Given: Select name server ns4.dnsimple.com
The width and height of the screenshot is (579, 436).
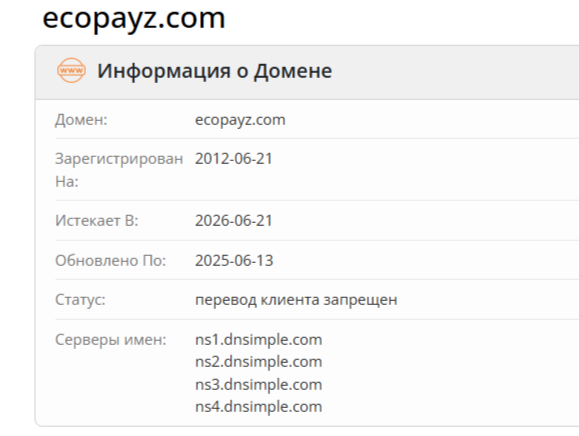Looking at the screenshot, I should click(x=258, y=407).
